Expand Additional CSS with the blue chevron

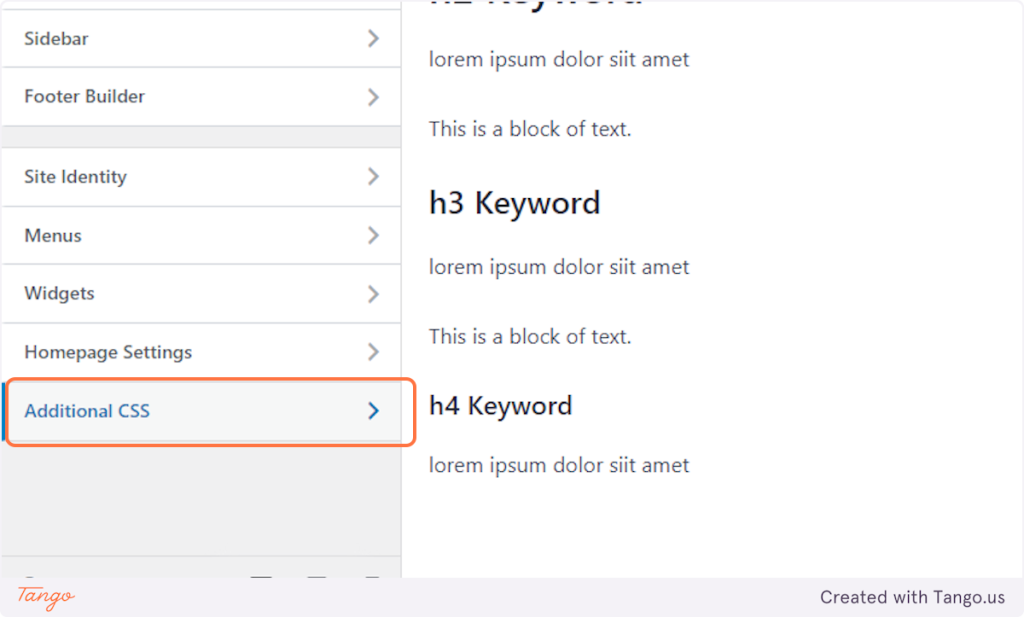click(x=373, y=411)
